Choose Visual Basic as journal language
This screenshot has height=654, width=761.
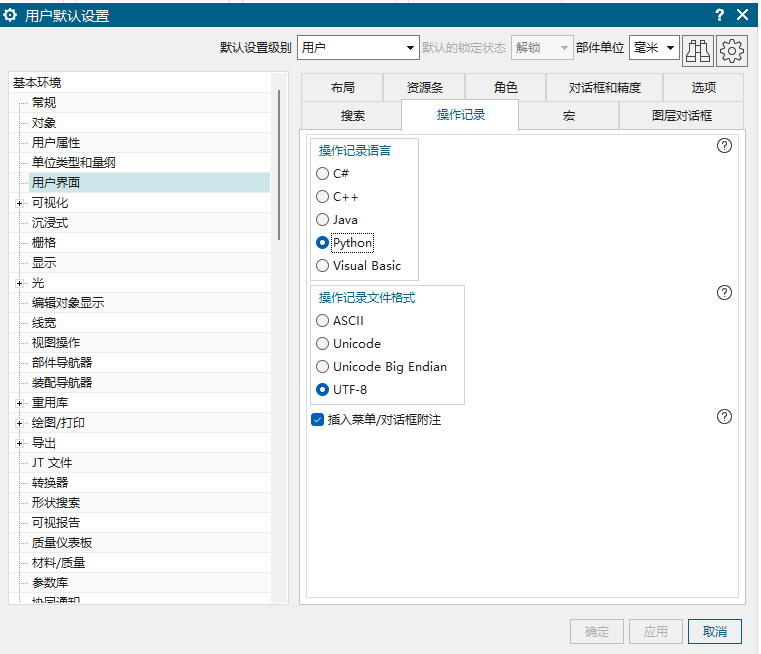pyautogui.click(x=322, y=266)
